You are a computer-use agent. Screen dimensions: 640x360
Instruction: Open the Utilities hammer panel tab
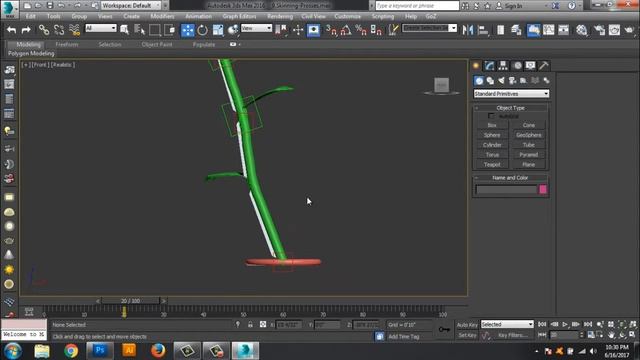pos(544,66)
